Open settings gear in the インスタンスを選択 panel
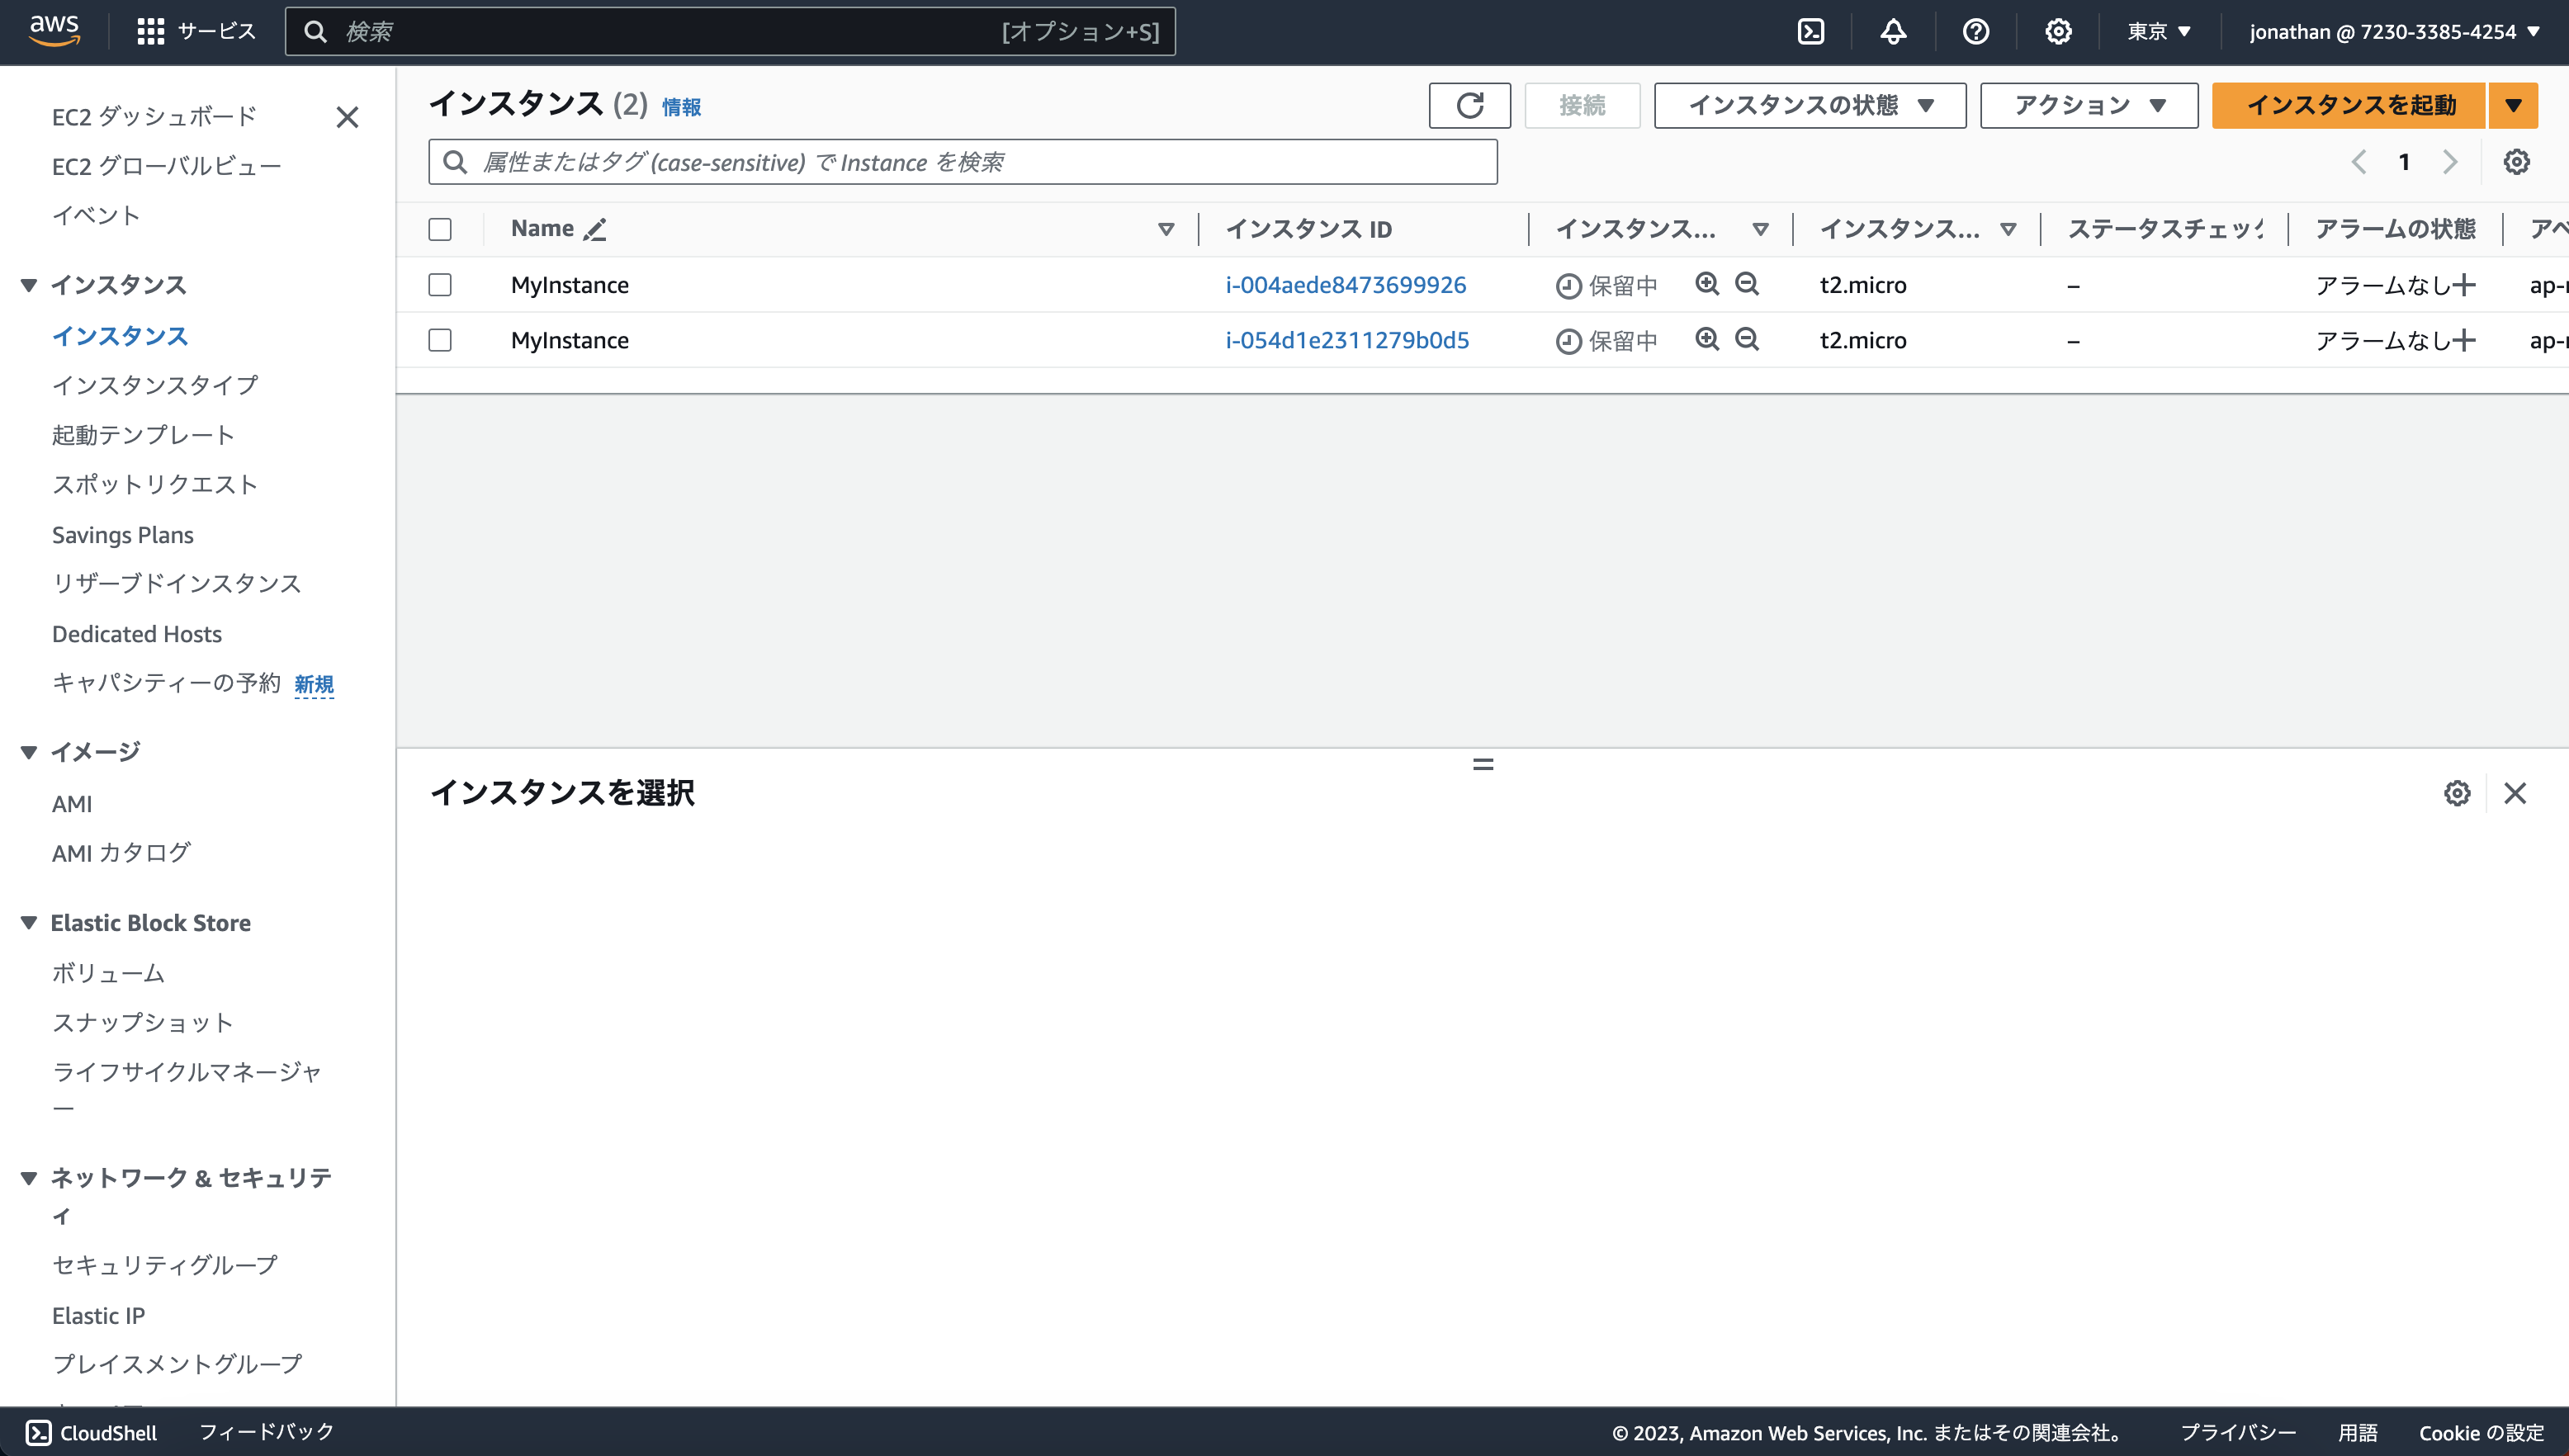This screenshot has width=2569, height=1456. [x=2457, y=793]
